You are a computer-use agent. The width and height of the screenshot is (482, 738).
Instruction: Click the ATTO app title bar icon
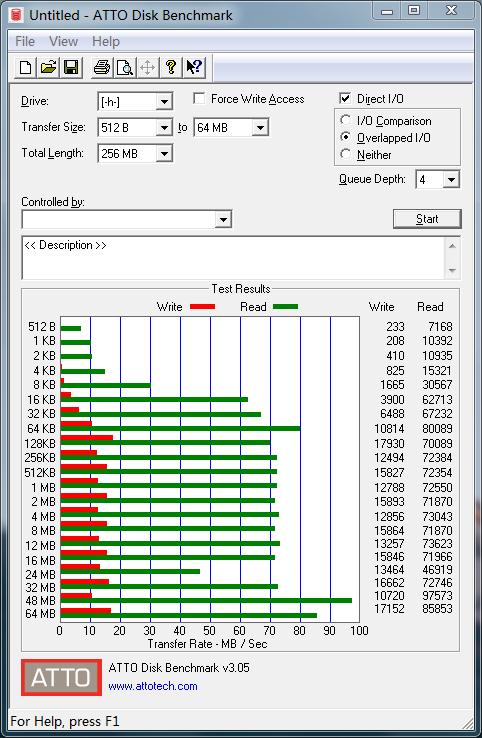point(16,15)
